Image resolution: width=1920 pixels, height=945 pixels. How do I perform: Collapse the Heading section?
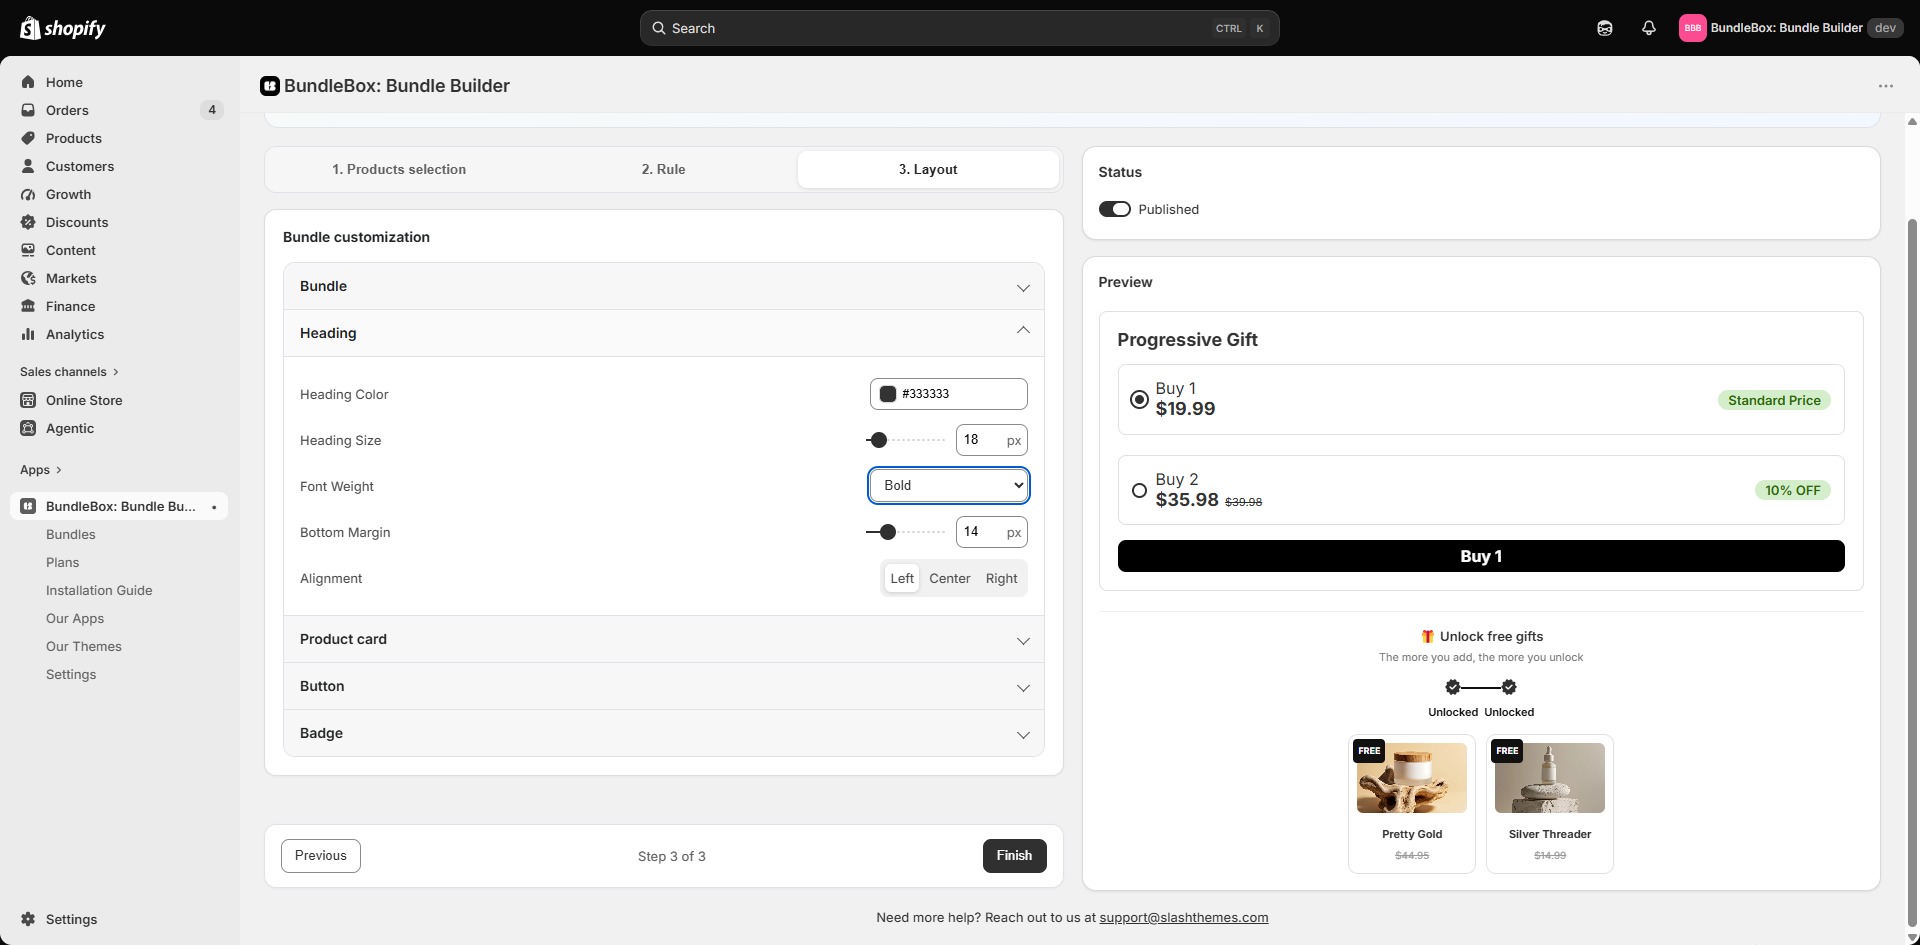coord(664,333)
